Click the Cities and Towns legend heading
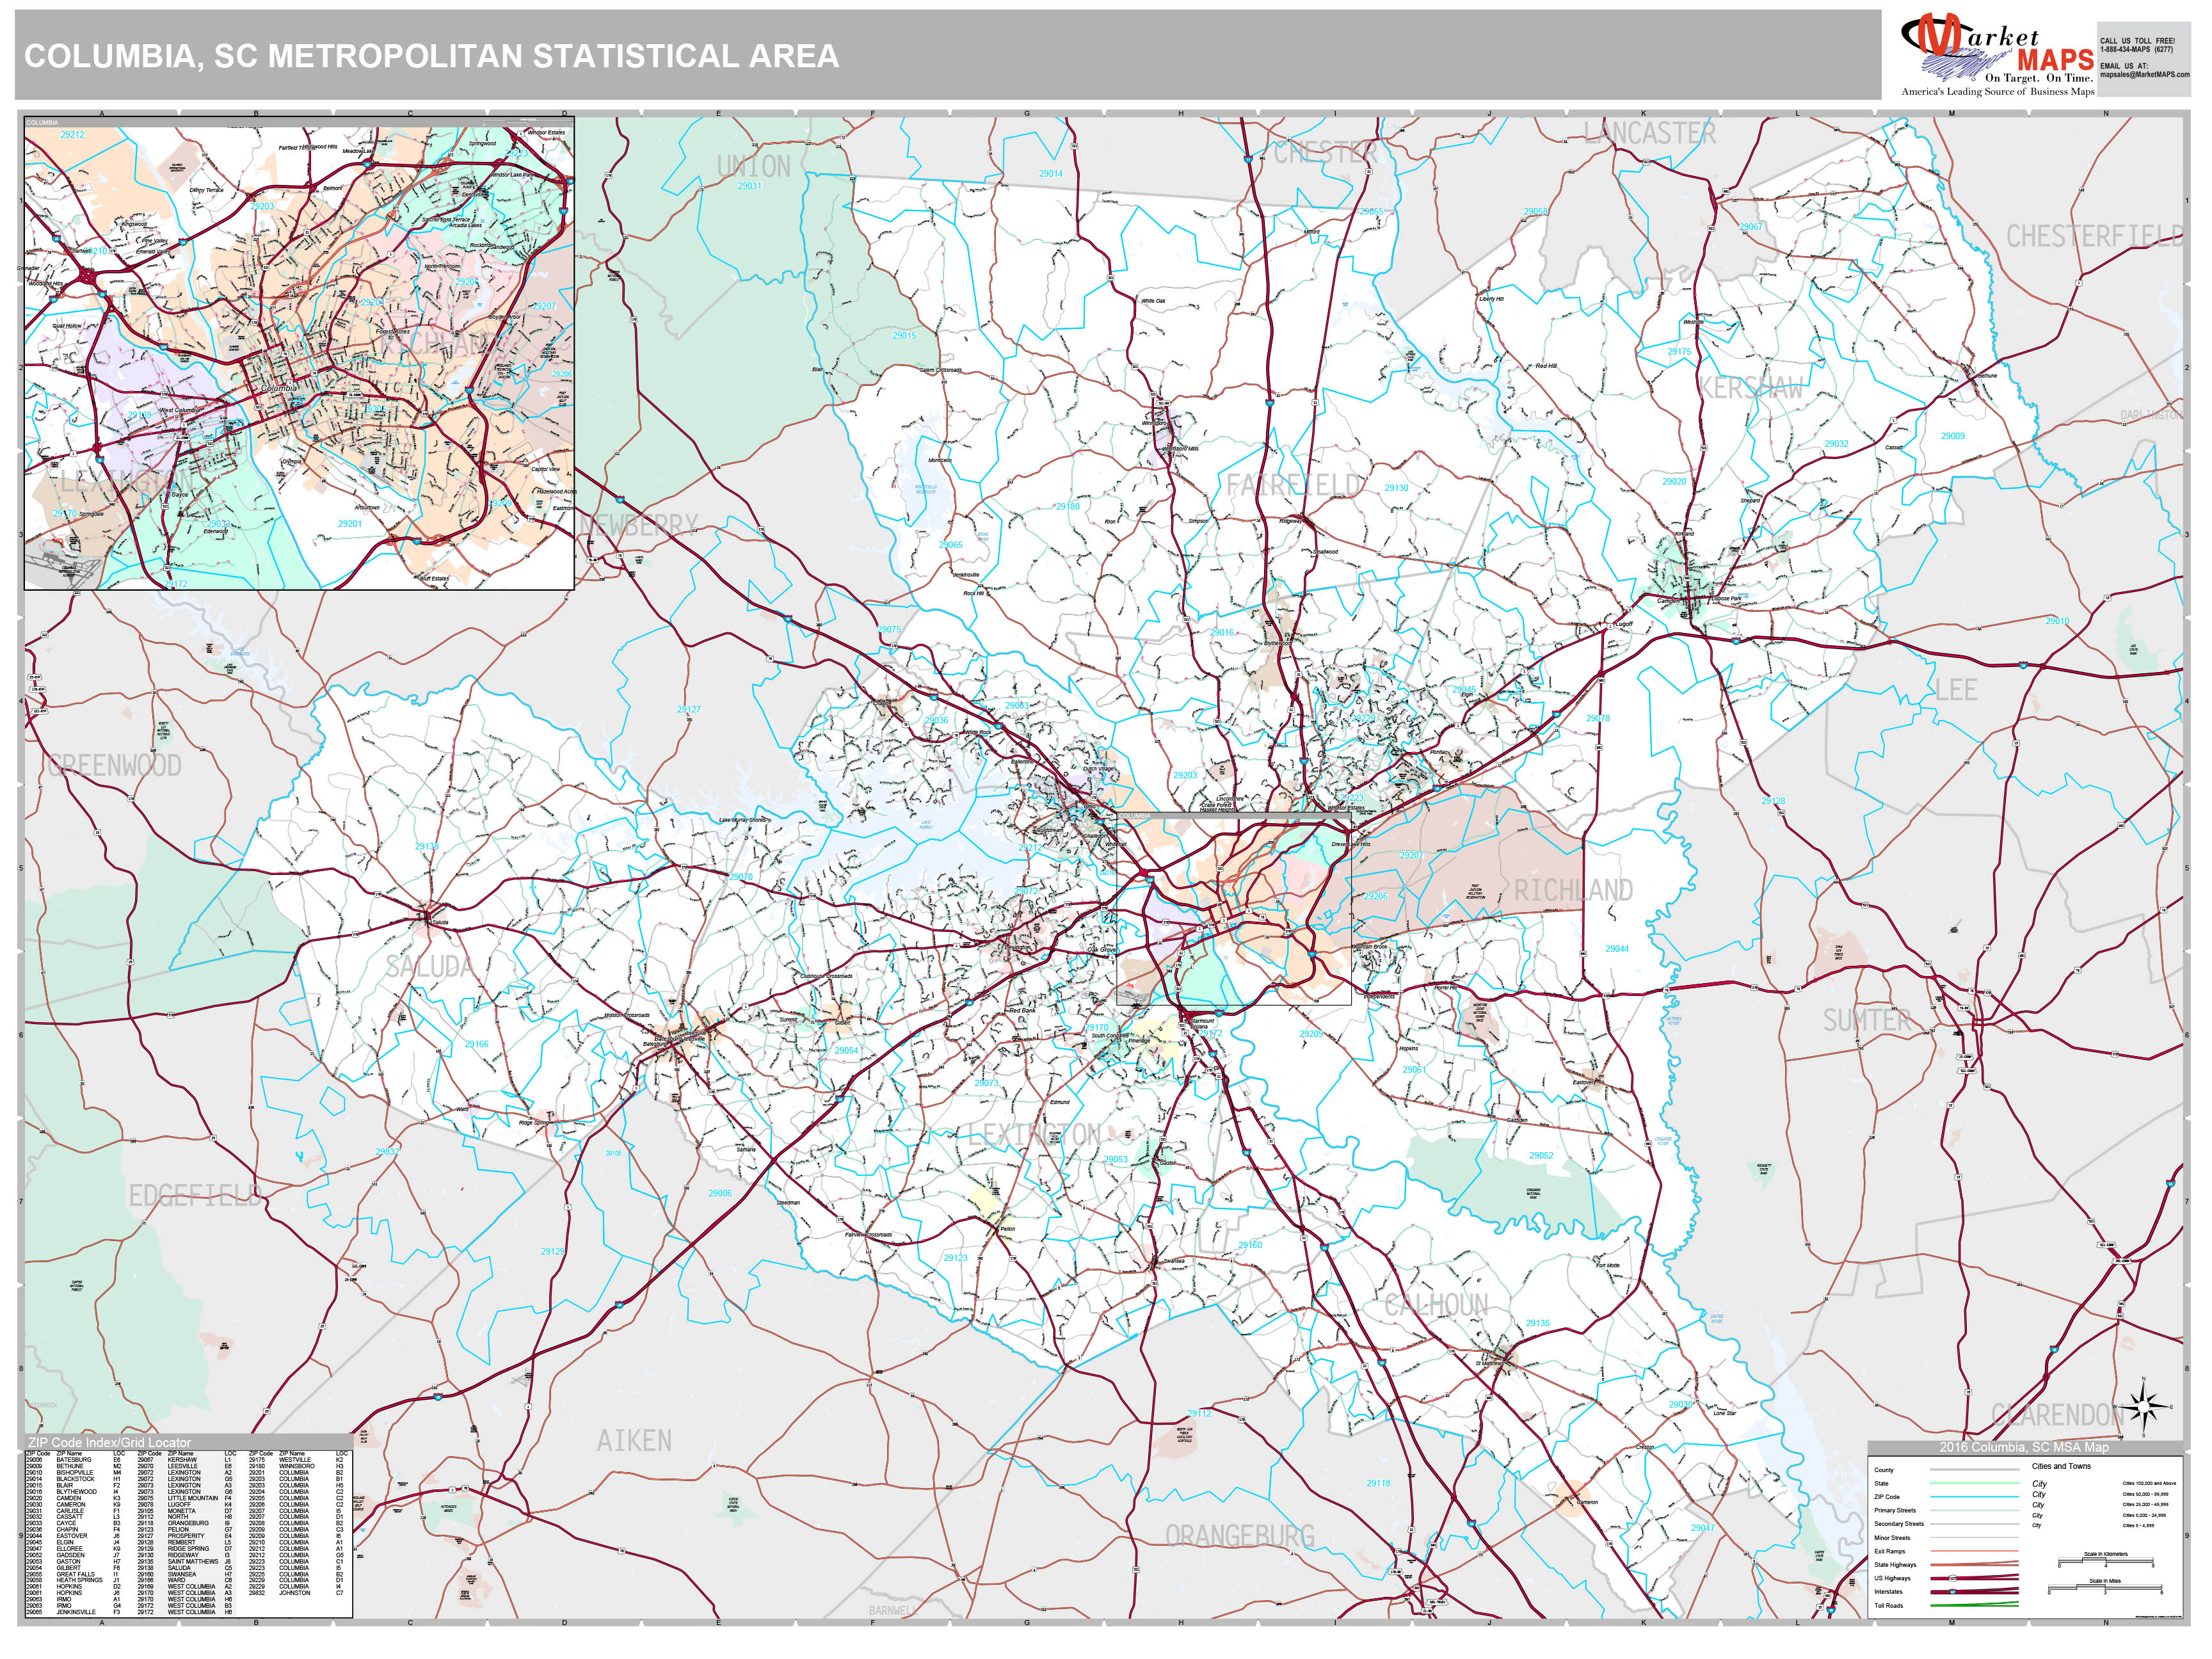This screenshot has height=1659, width=2212. pos(2061,1466)
